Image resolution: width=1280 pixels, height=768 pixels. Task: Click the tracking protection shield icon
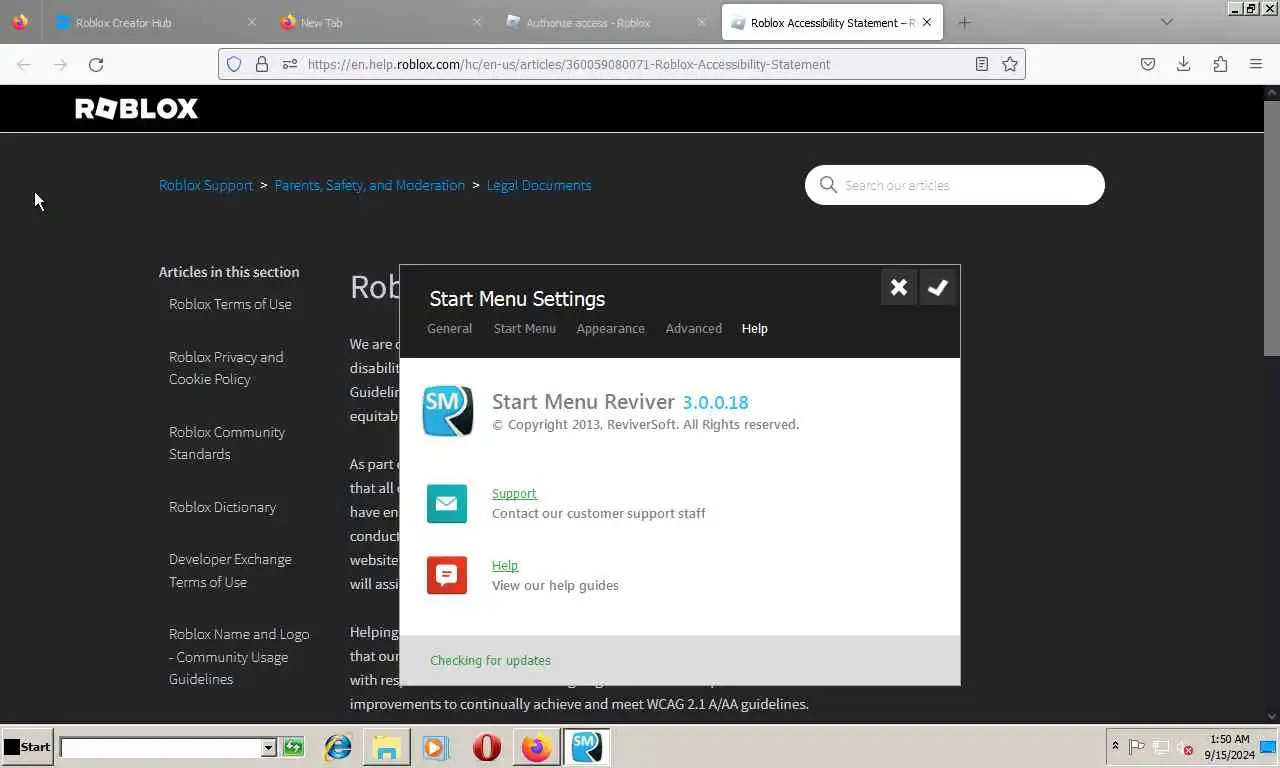234,64
